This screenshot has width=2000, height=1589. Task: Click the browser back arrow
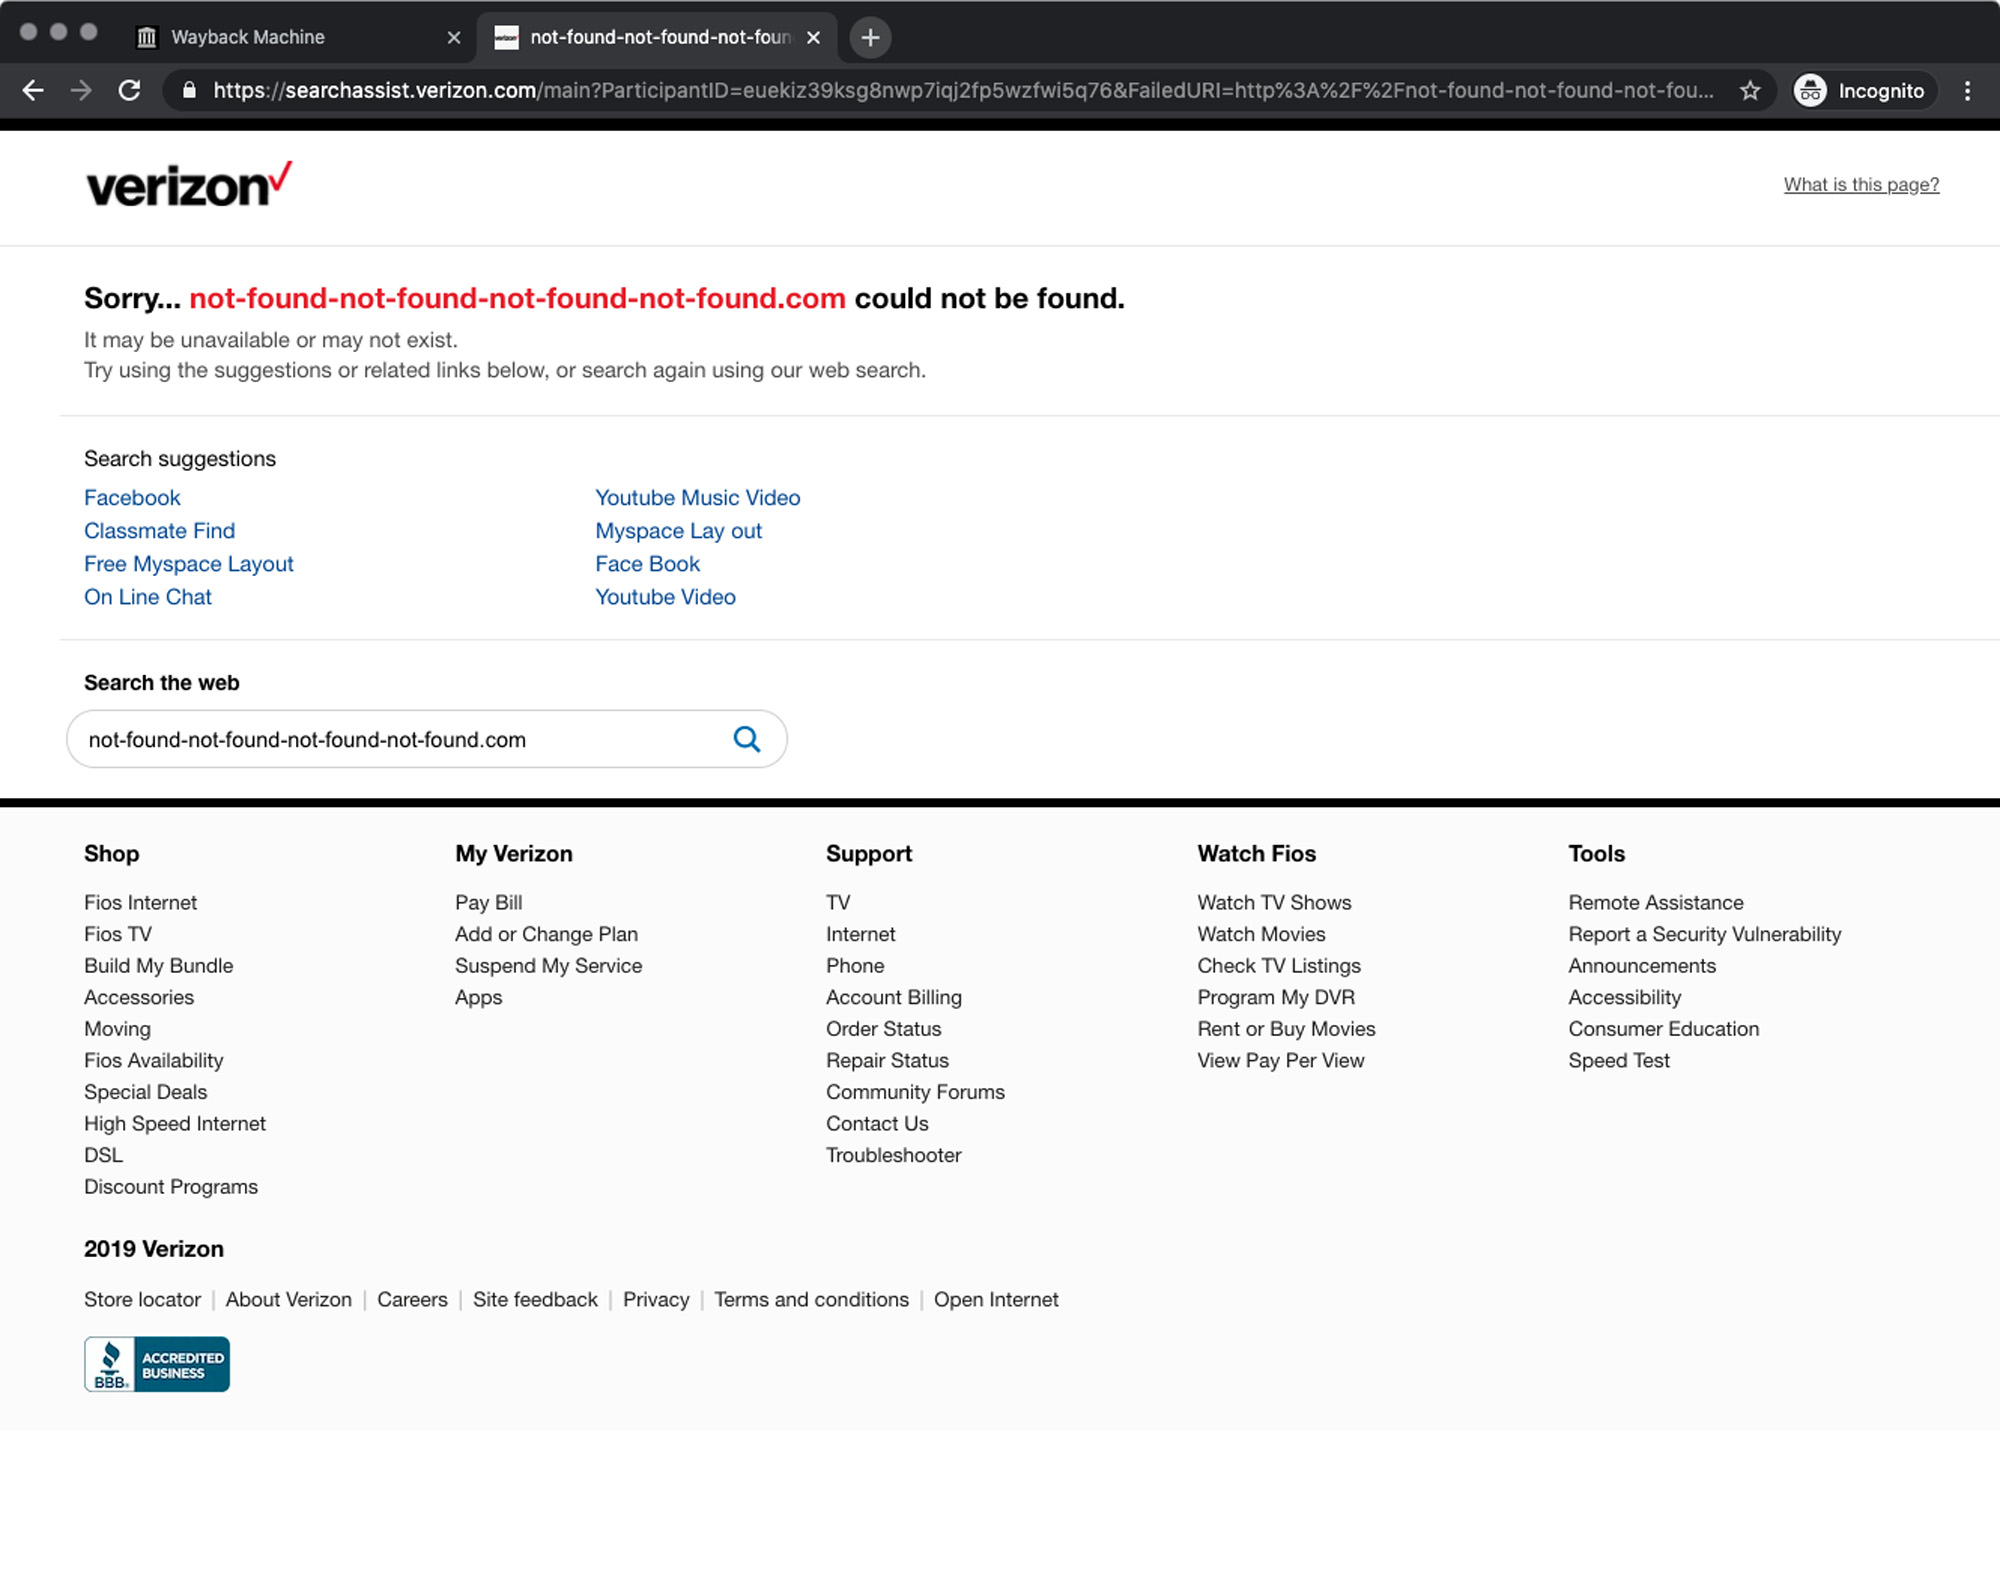tap(33, 91)
